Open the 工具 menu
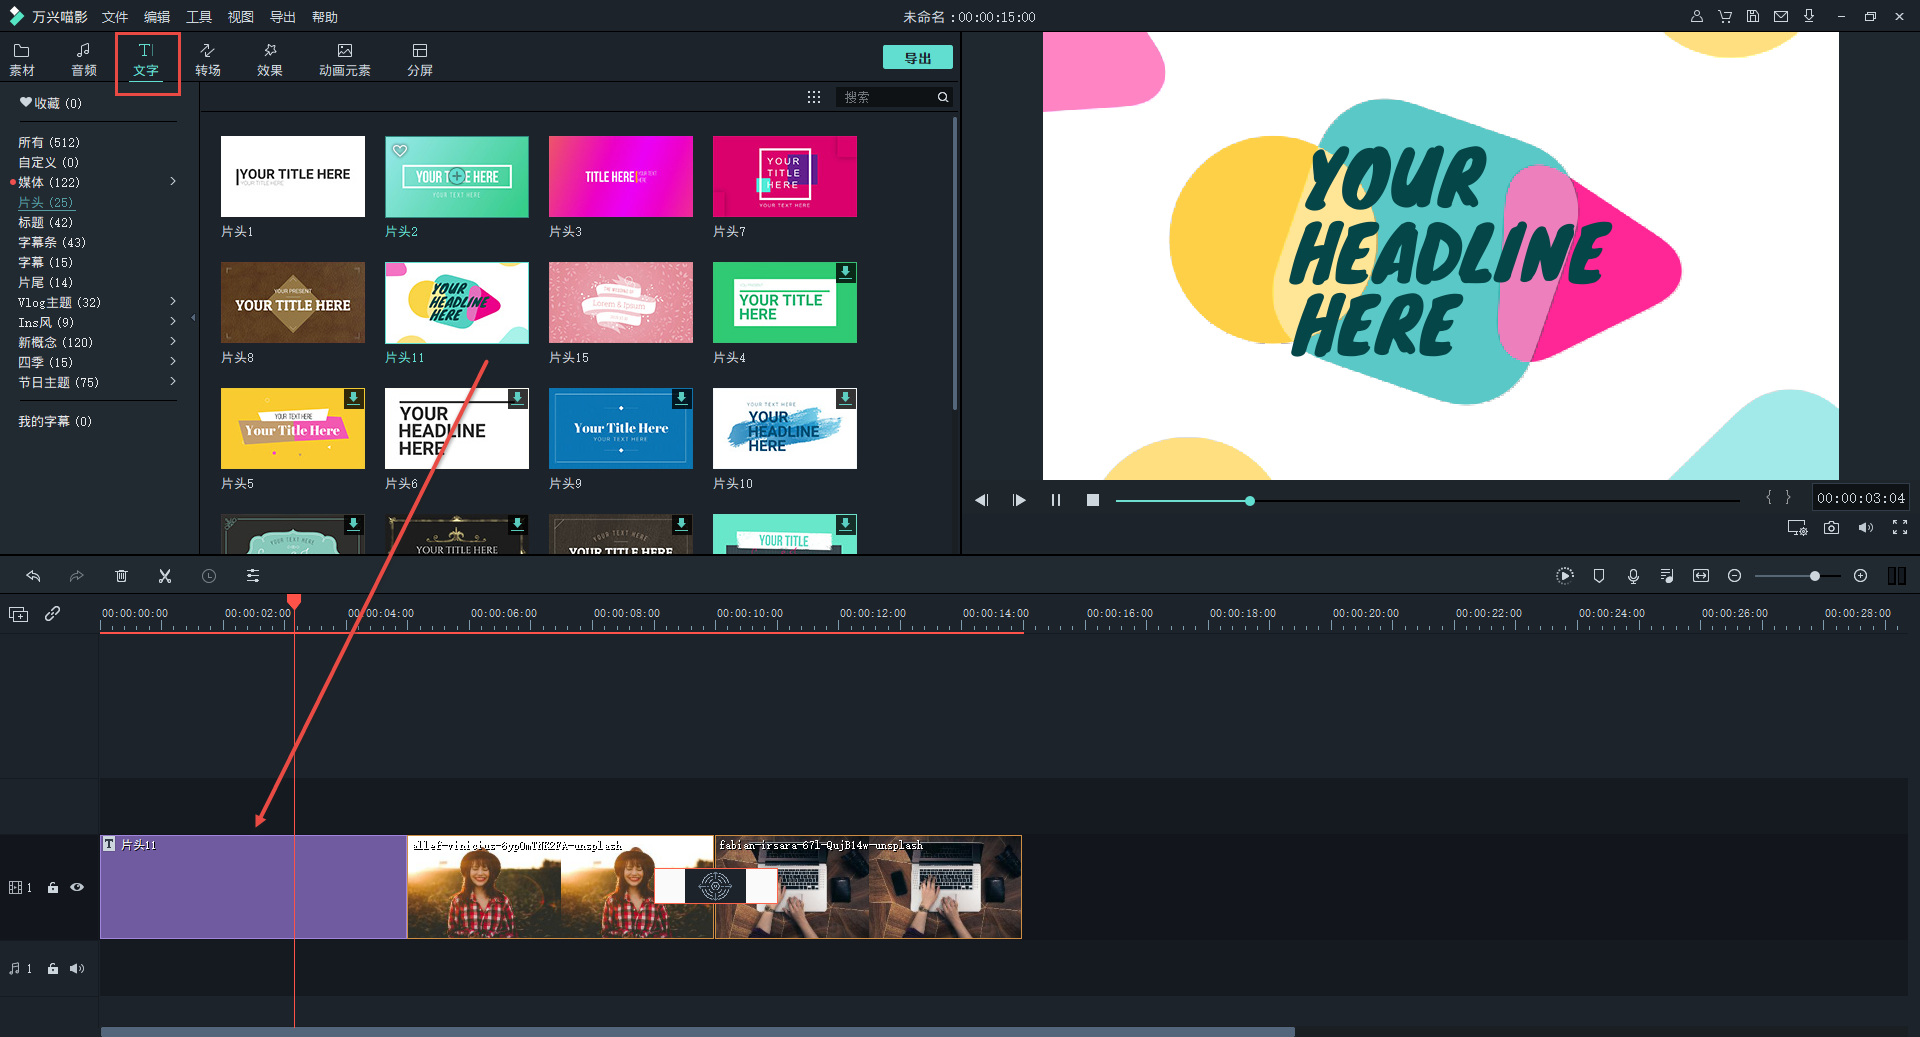This screenshot has height=1037, width=1920. click(198, 16)
